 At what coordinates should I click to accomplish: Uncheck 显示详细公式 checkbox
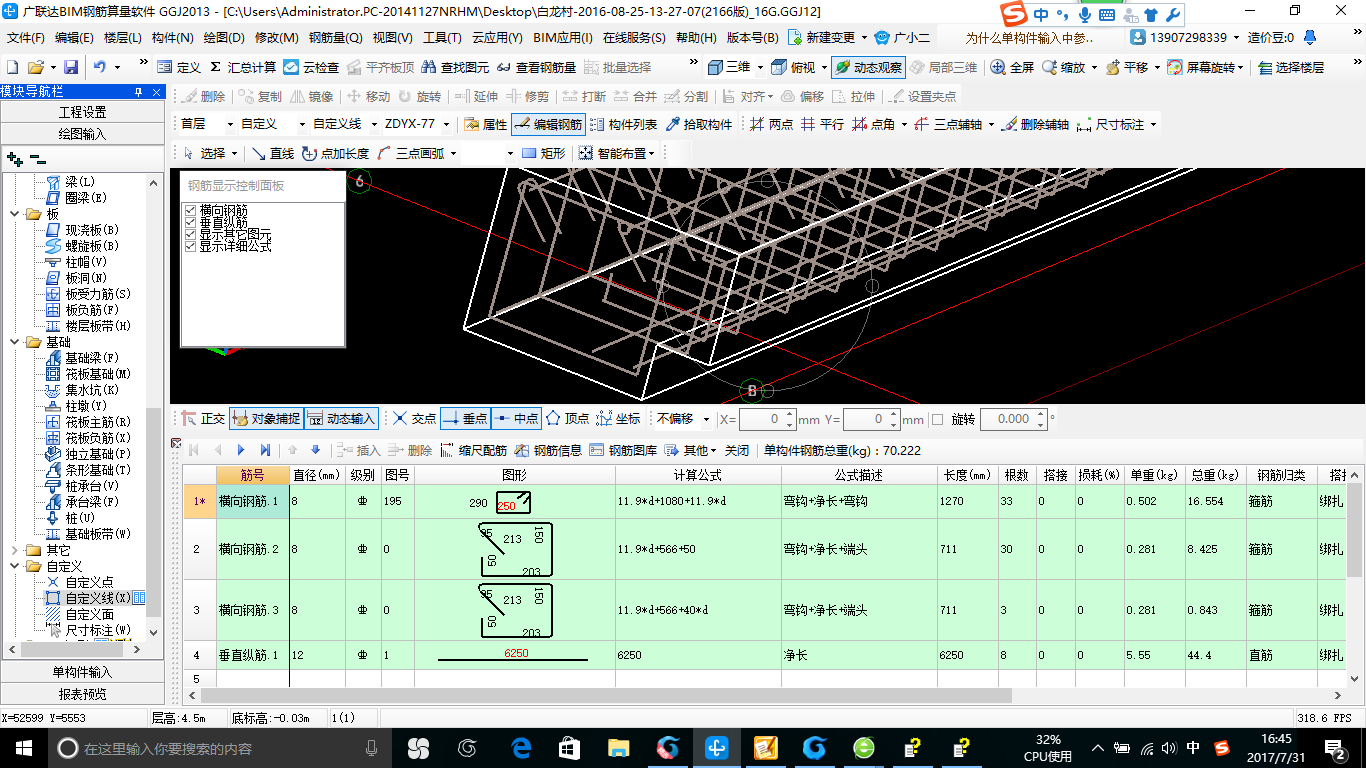tap(191, 246)
